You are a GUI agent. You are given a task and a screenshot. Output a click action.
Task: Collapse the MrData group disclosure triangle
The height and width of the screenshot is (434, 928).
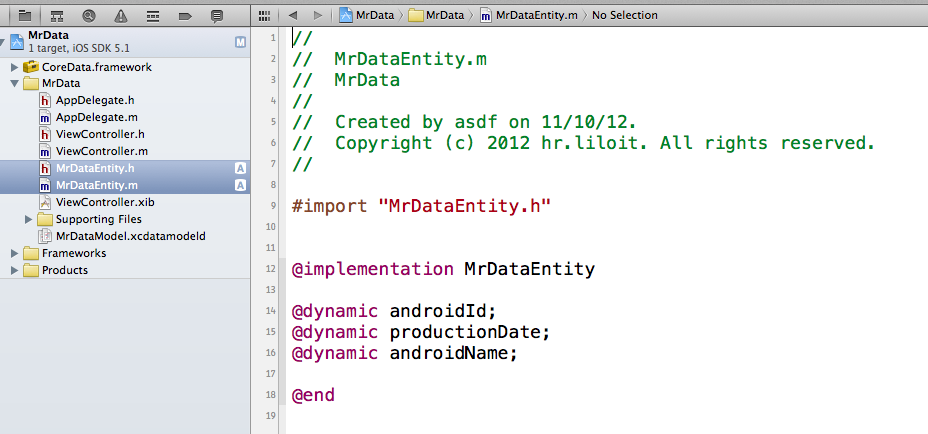(15, 83)
